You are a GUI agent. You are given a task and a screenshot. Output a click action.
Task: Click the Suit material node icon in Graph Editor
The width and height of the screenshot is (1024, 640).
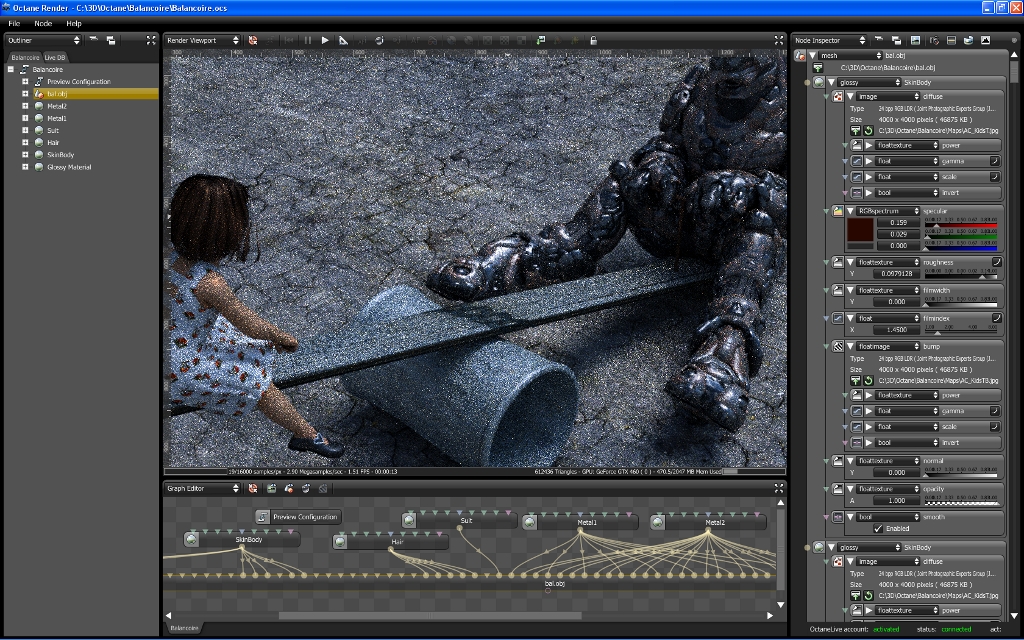[x=410, y=521]
